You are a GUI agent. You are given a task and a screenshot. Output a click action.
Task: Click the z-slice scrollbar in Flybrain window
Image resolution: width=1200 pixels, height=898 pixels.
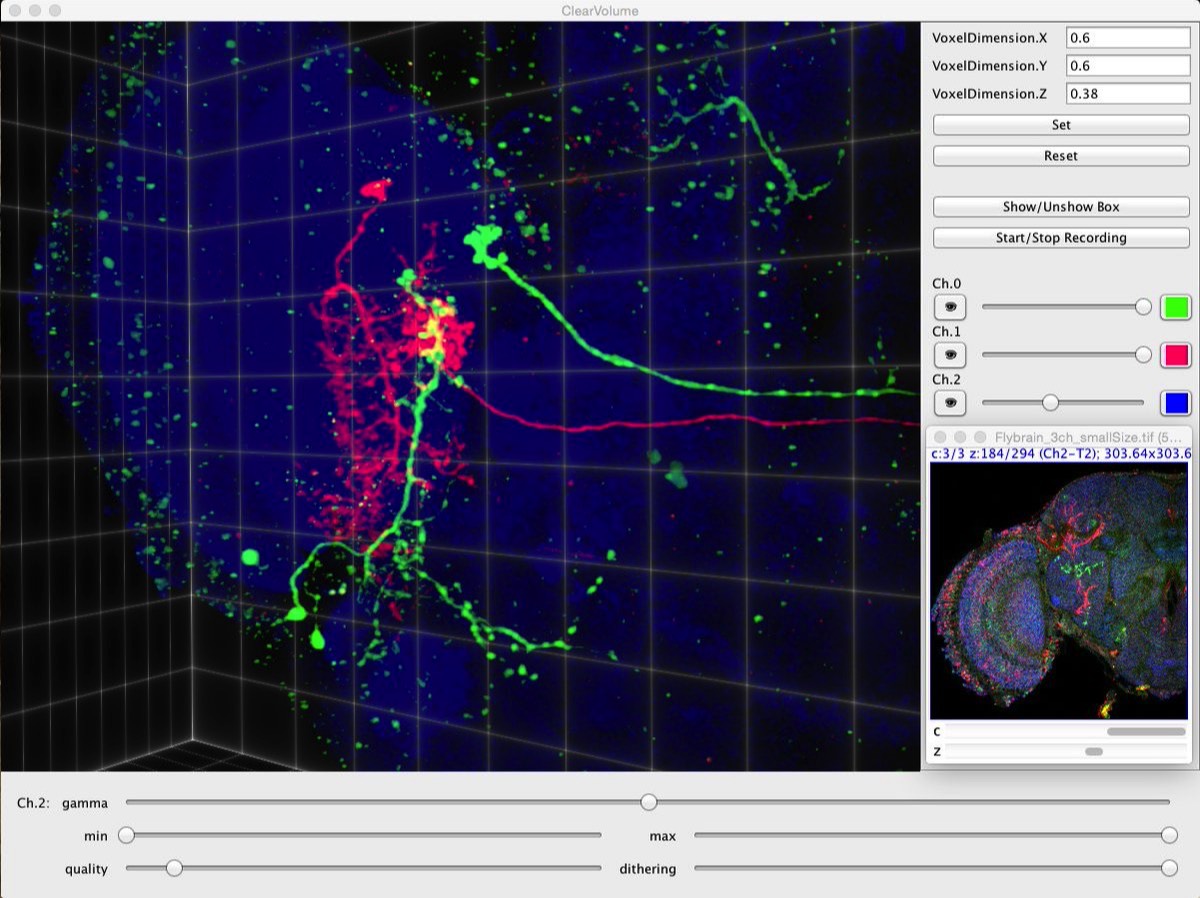coord(1094,751)
